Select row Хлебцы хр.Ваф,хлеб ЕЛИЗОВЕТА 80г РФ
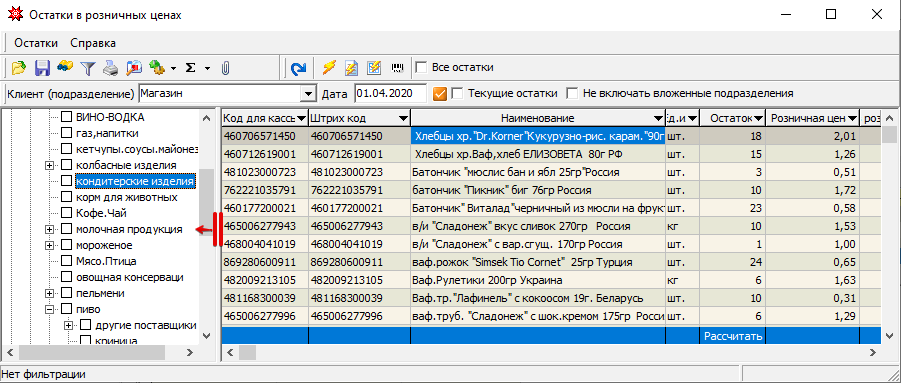Screen dimensions: 901x383 coord(551,154)
